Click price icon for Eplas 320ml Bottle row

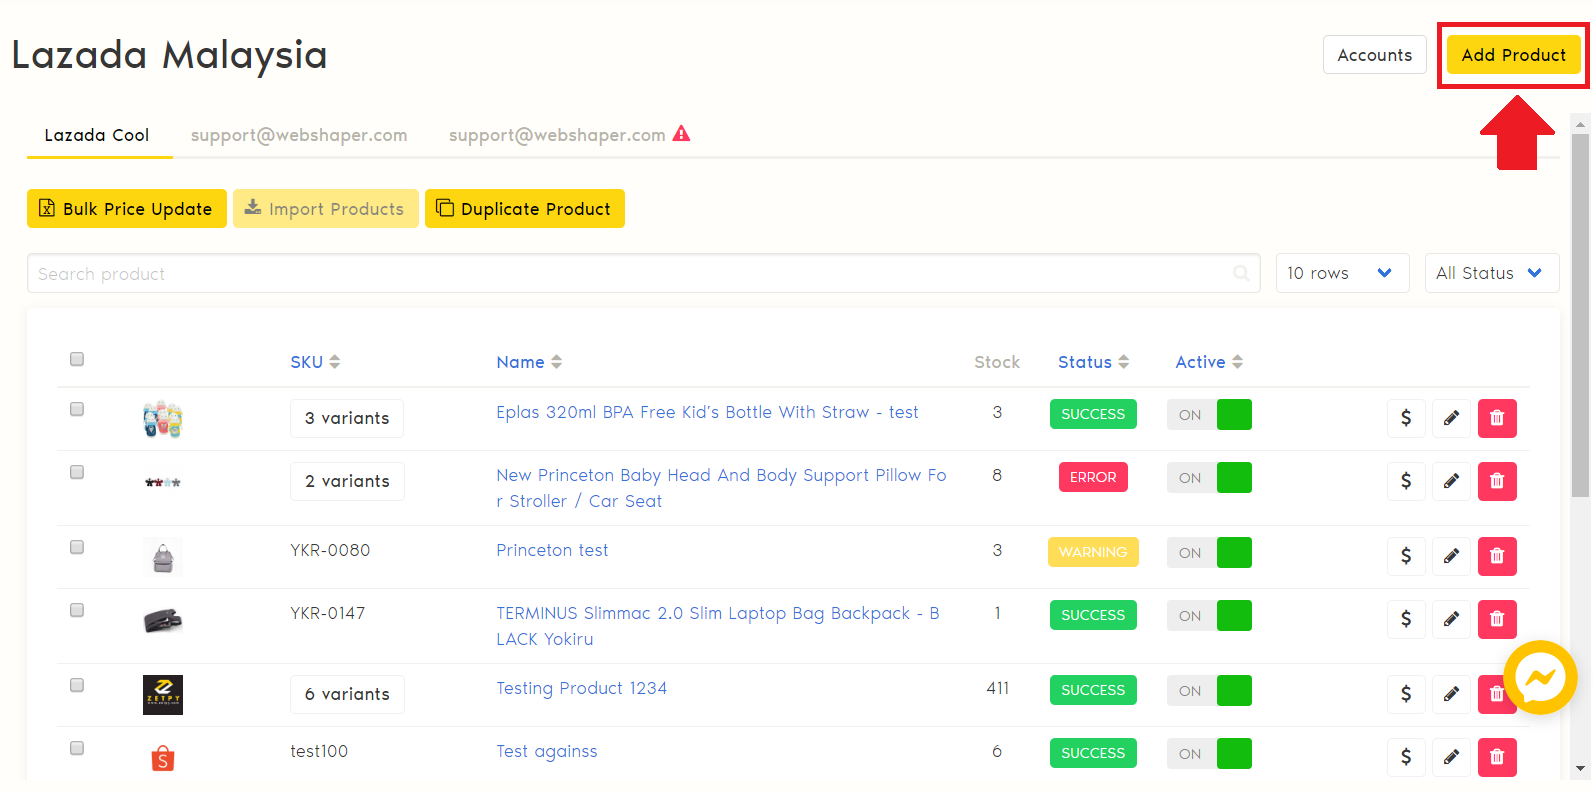click(x=1406, y=418)
